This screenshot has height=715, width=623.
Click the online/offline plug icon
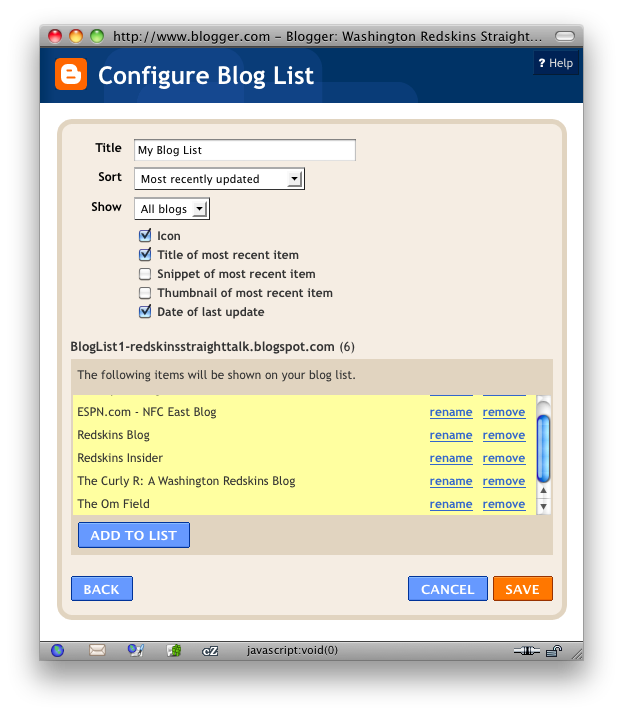(x=526, y=651)
